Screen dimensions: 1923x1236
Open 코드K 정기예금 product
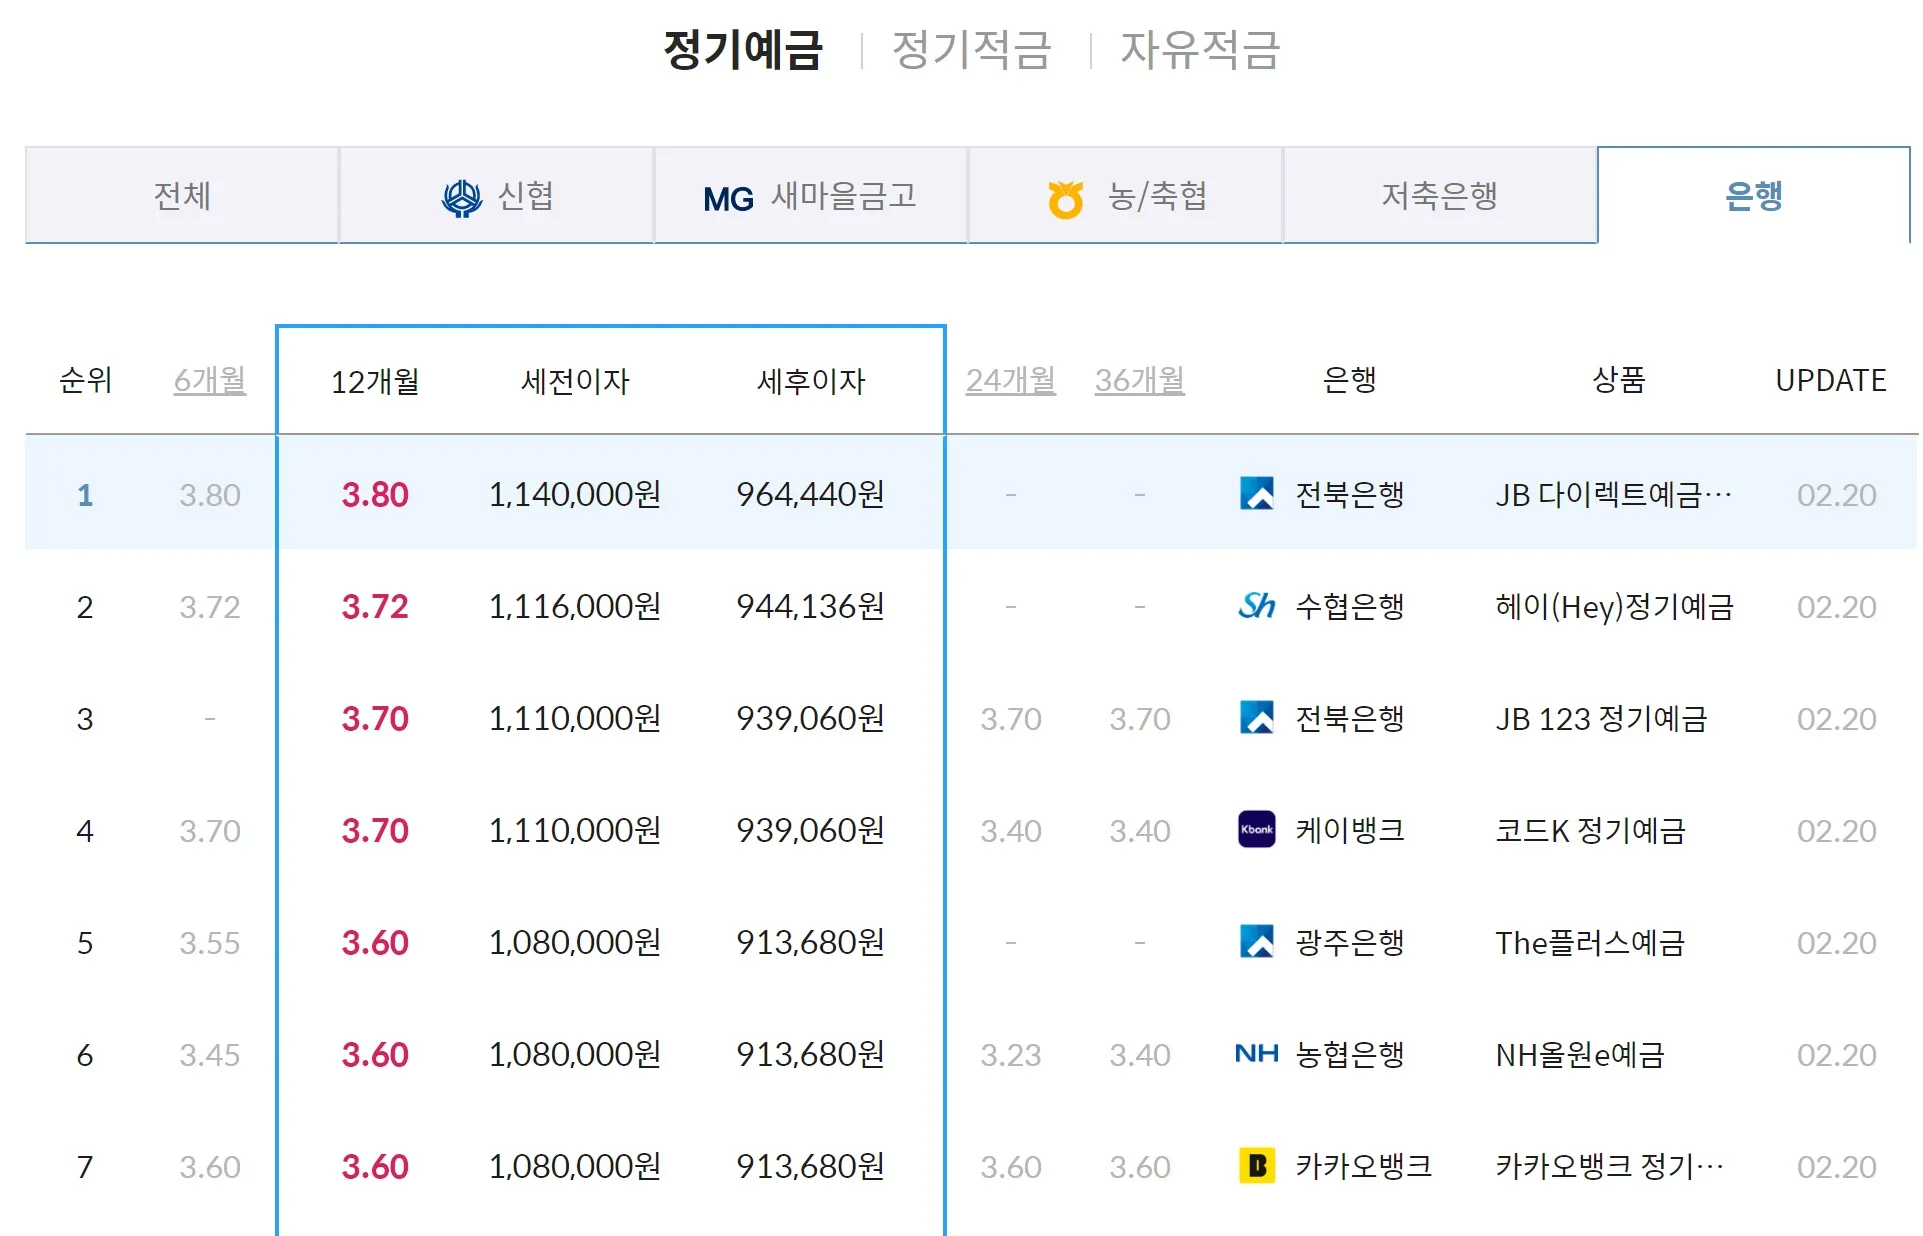coord(1590,830)
